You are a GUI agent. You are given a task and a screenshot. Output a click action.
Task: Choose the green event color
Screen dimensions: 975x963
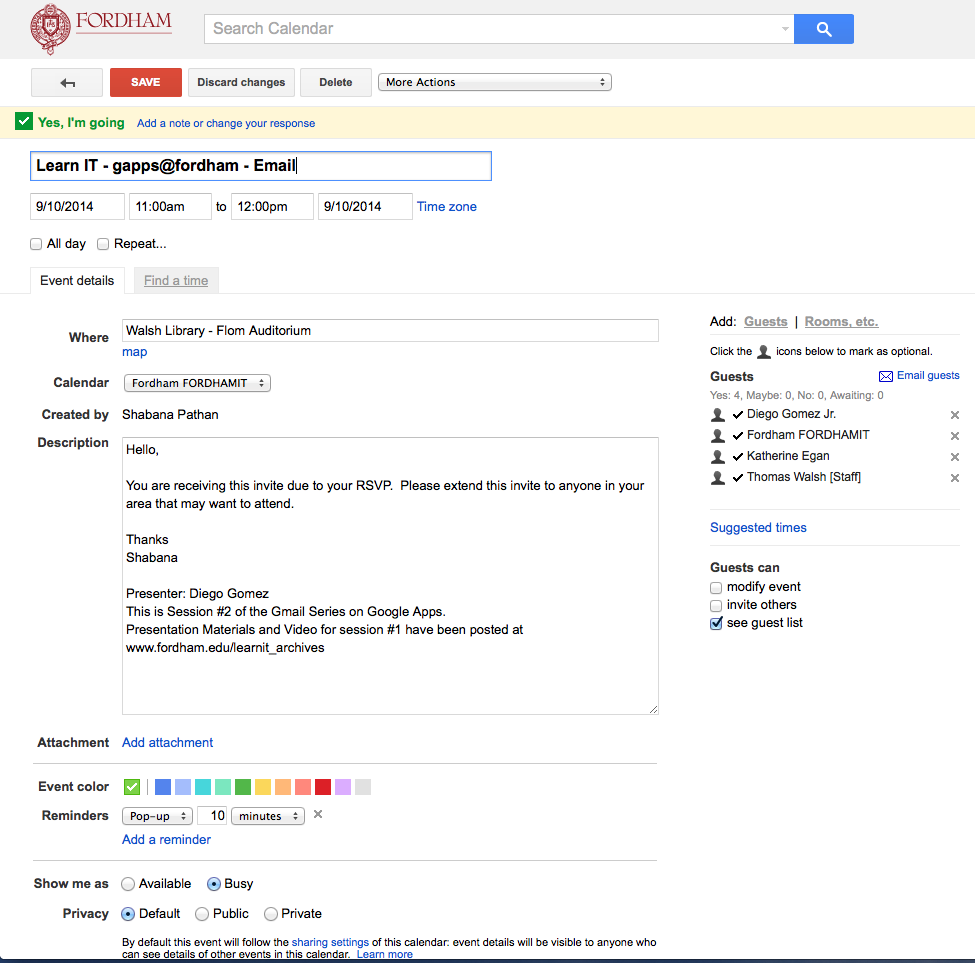tap(243, 787)
